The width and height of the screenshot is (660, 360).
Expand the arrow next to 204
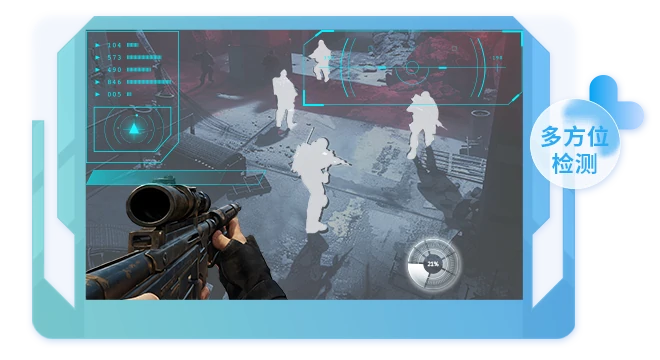(98, 45)
